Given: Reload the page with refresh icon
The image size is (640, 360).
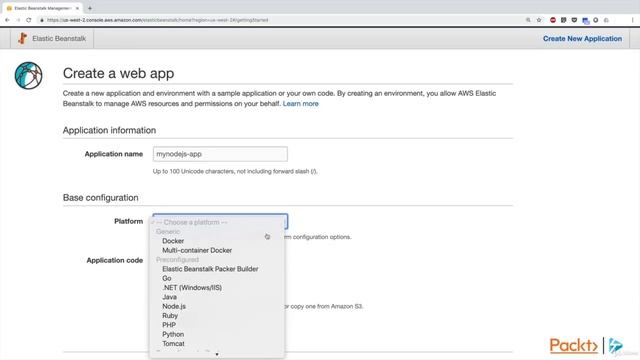Looking at the screenshot, I should click(29, 20).
